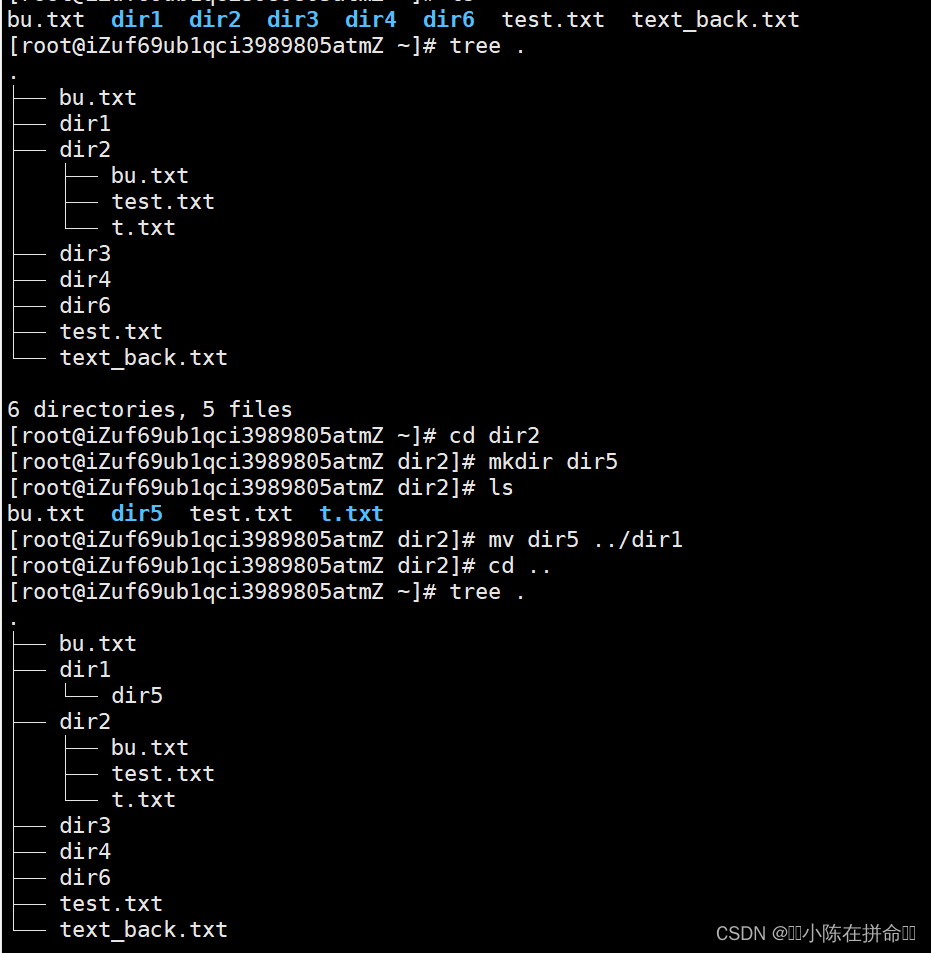Click the CSDN watermark author name
This screenshot has width=931, height=953.
(851, 933)
